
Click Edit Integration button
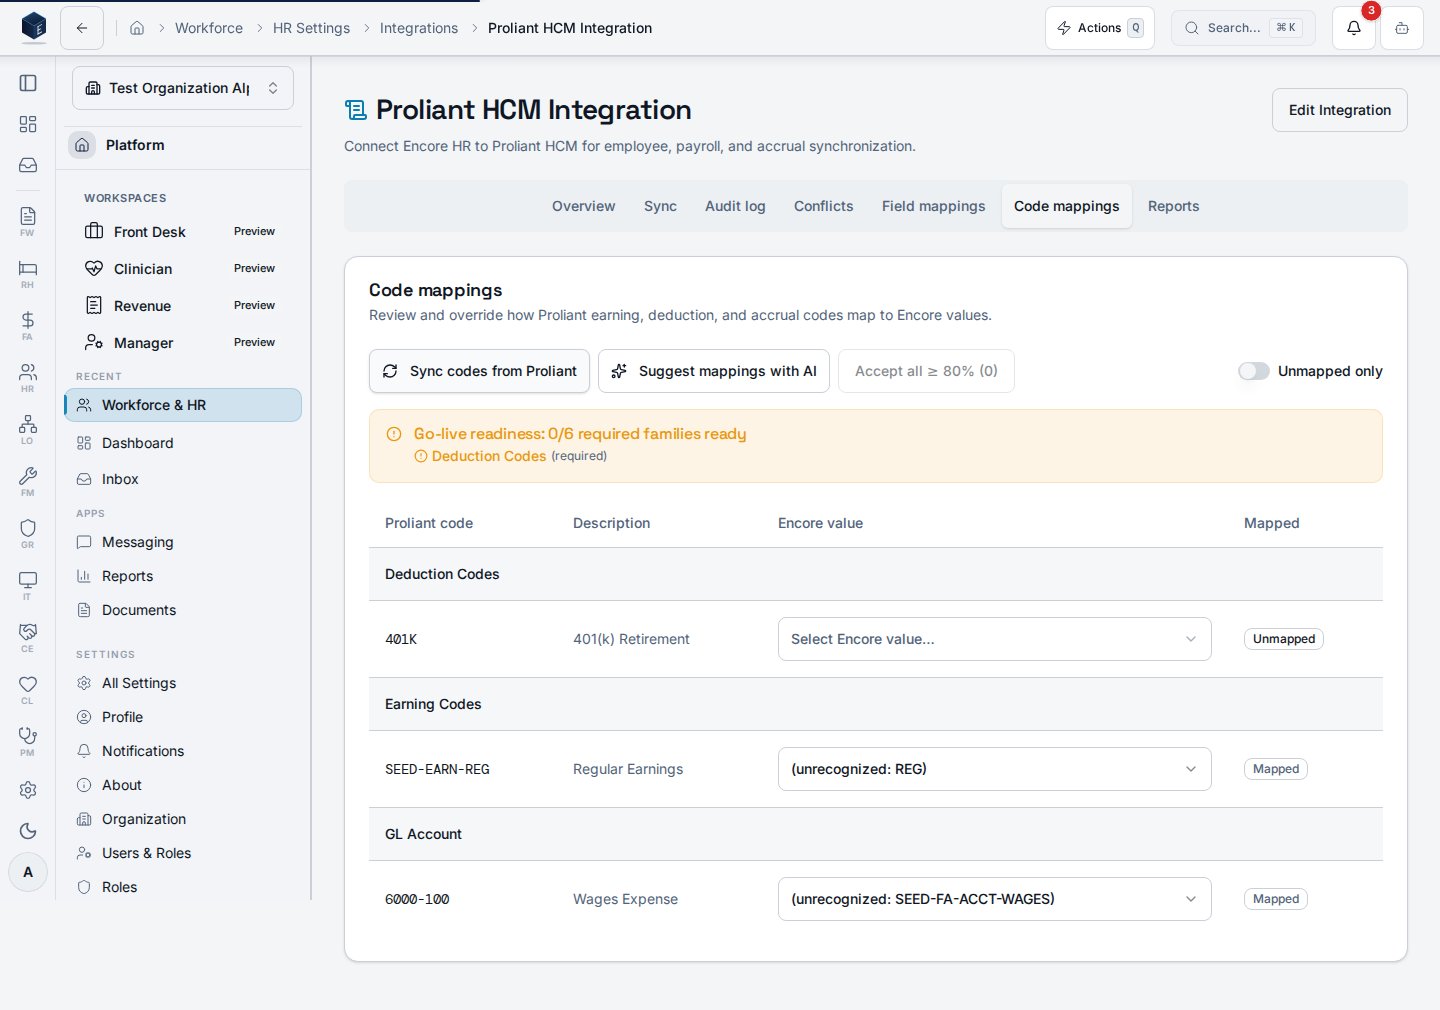pos(1339,110)
